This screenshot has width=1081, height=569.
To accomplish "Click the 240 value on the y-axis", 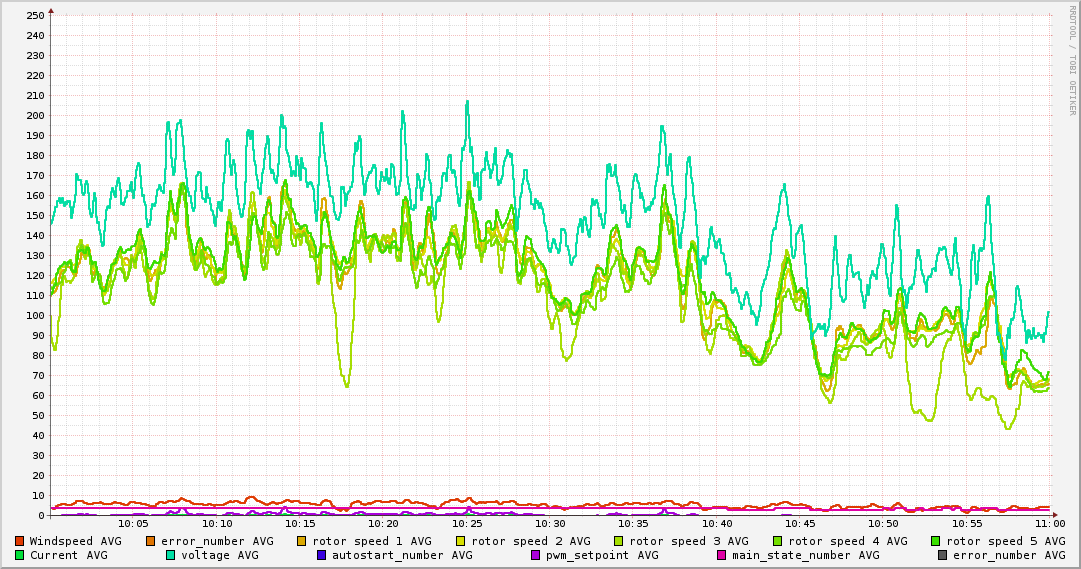I will 34,36.
